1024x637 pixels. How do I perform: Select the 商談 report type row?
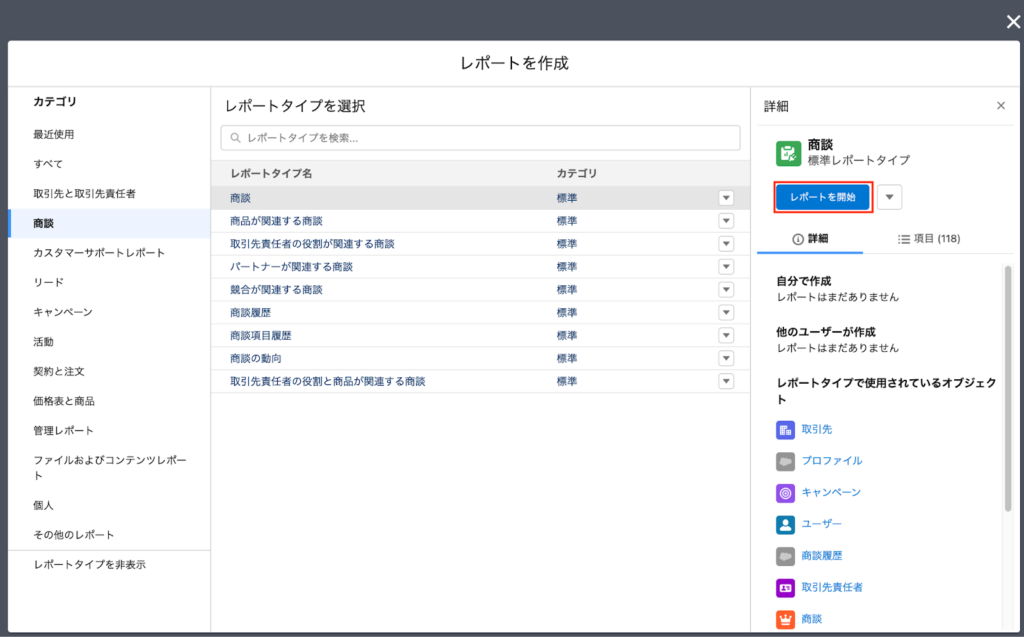480,198
